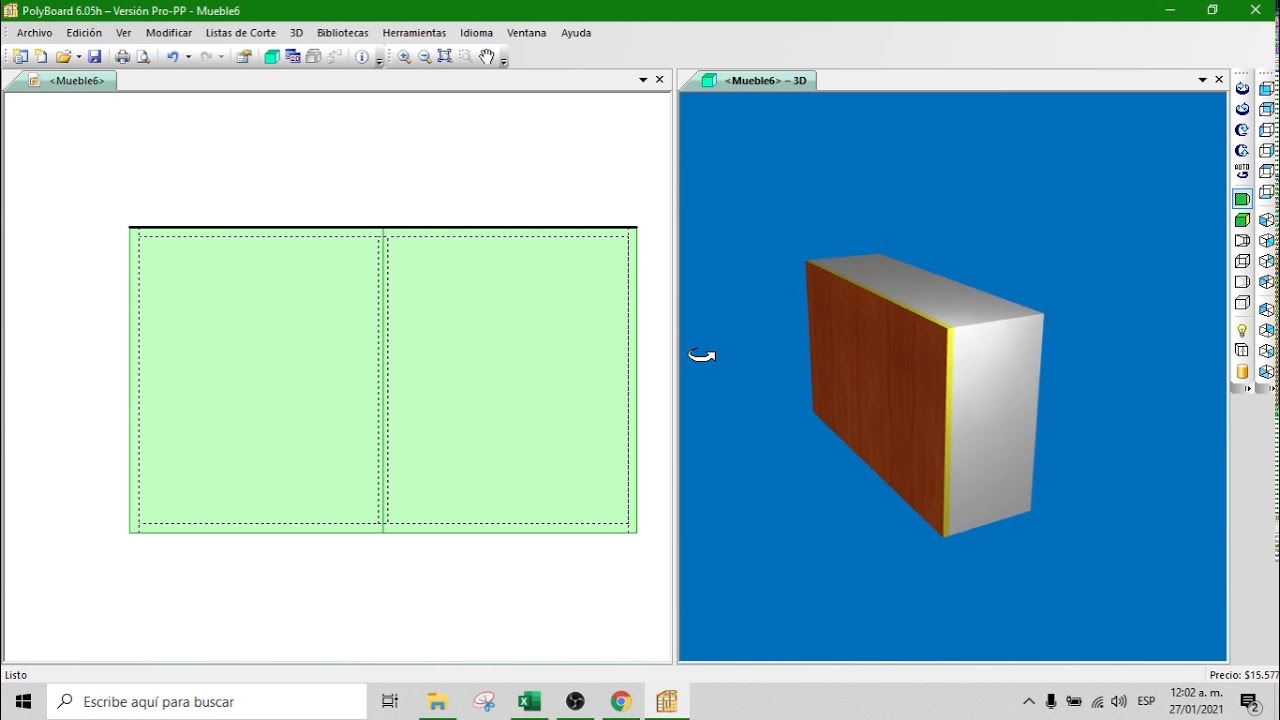
Task: Open the information icon
Action: [362, 57]
